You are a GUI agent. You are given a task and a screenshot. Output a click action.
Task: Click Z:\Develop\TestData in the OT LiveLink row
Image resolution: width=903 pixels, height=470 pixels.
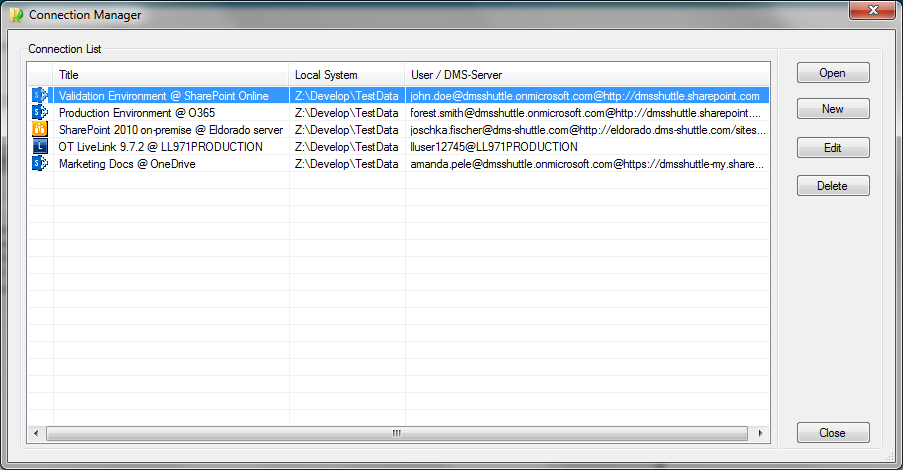(347, 147)
